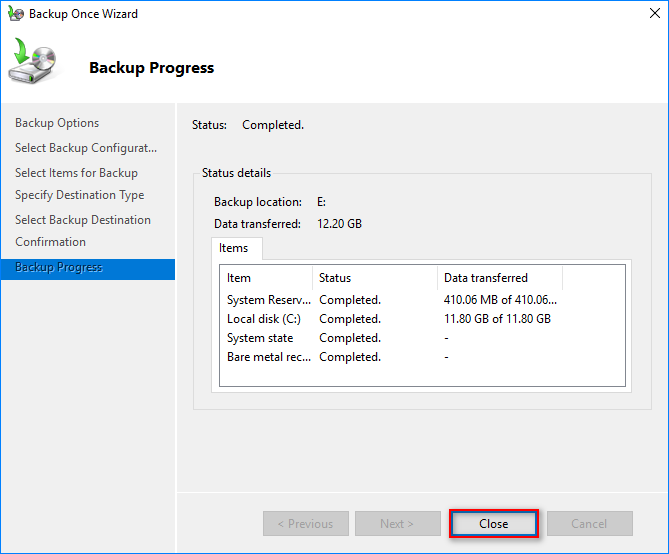Click the Previous button
The width and height of the screenshot is (669, 554).
click(x=305, y=523)
